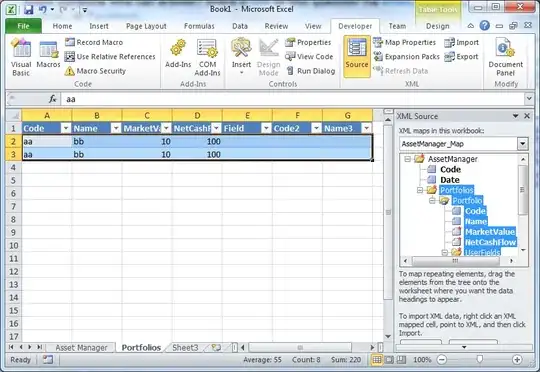Collapse the Portfolios tree node
The height and width of the screenshot is (372, 540).
click(419, 190)
